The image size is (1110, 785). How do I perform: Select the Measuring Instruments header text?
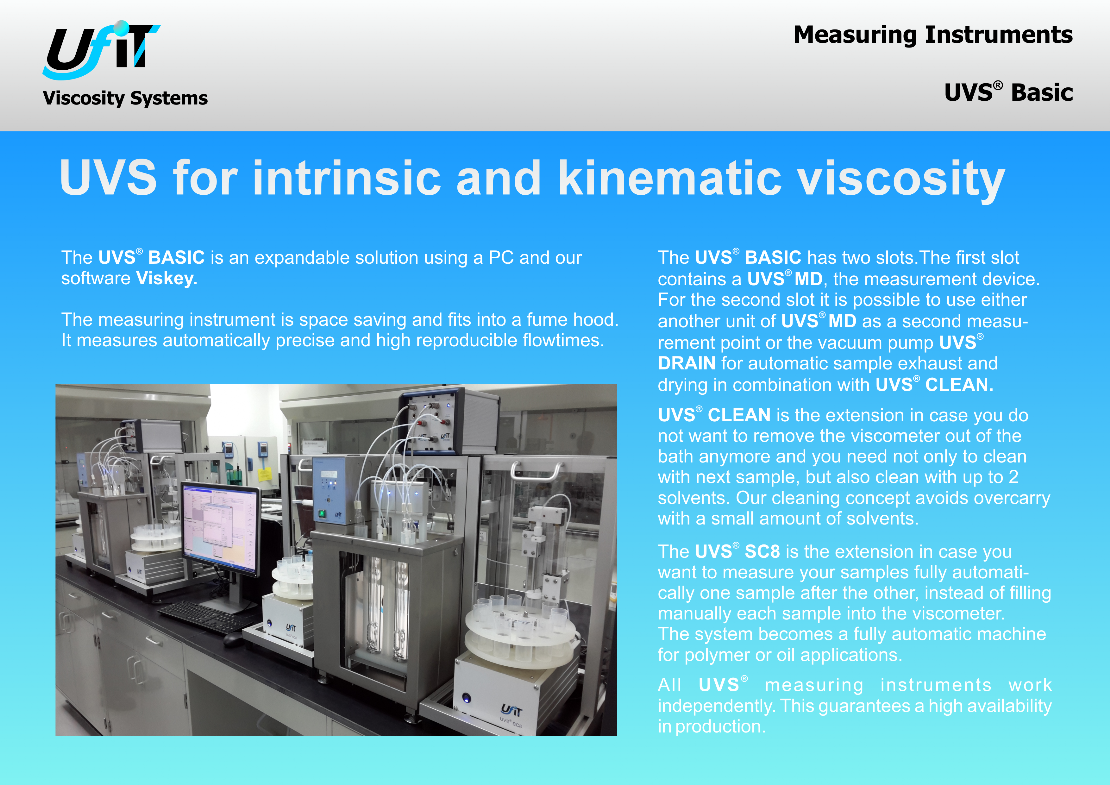point(932,35)
